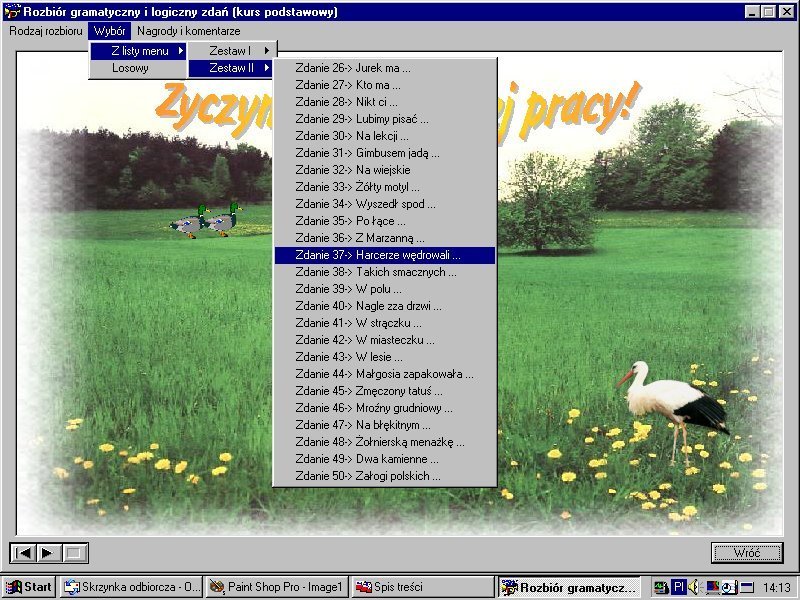Select Zdanie 50 Załogi polskich
This screenshot has height=600, width=800.
[x=384, y=476]
